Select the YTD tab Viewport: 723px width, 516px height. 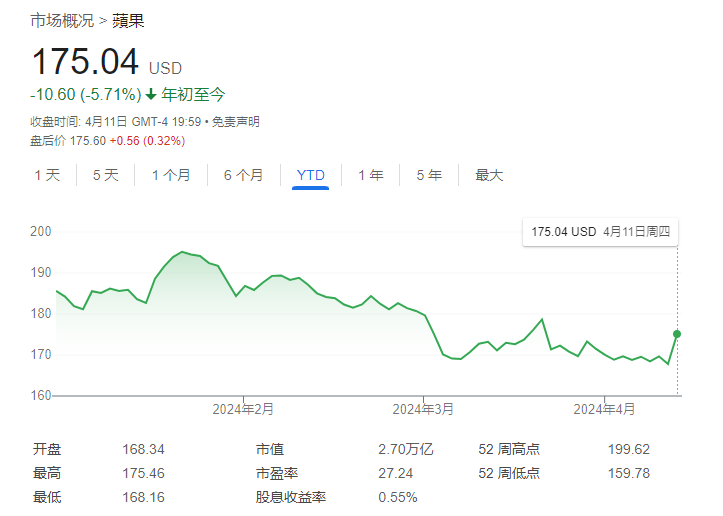pyautogui.click(x=311, y=175)
